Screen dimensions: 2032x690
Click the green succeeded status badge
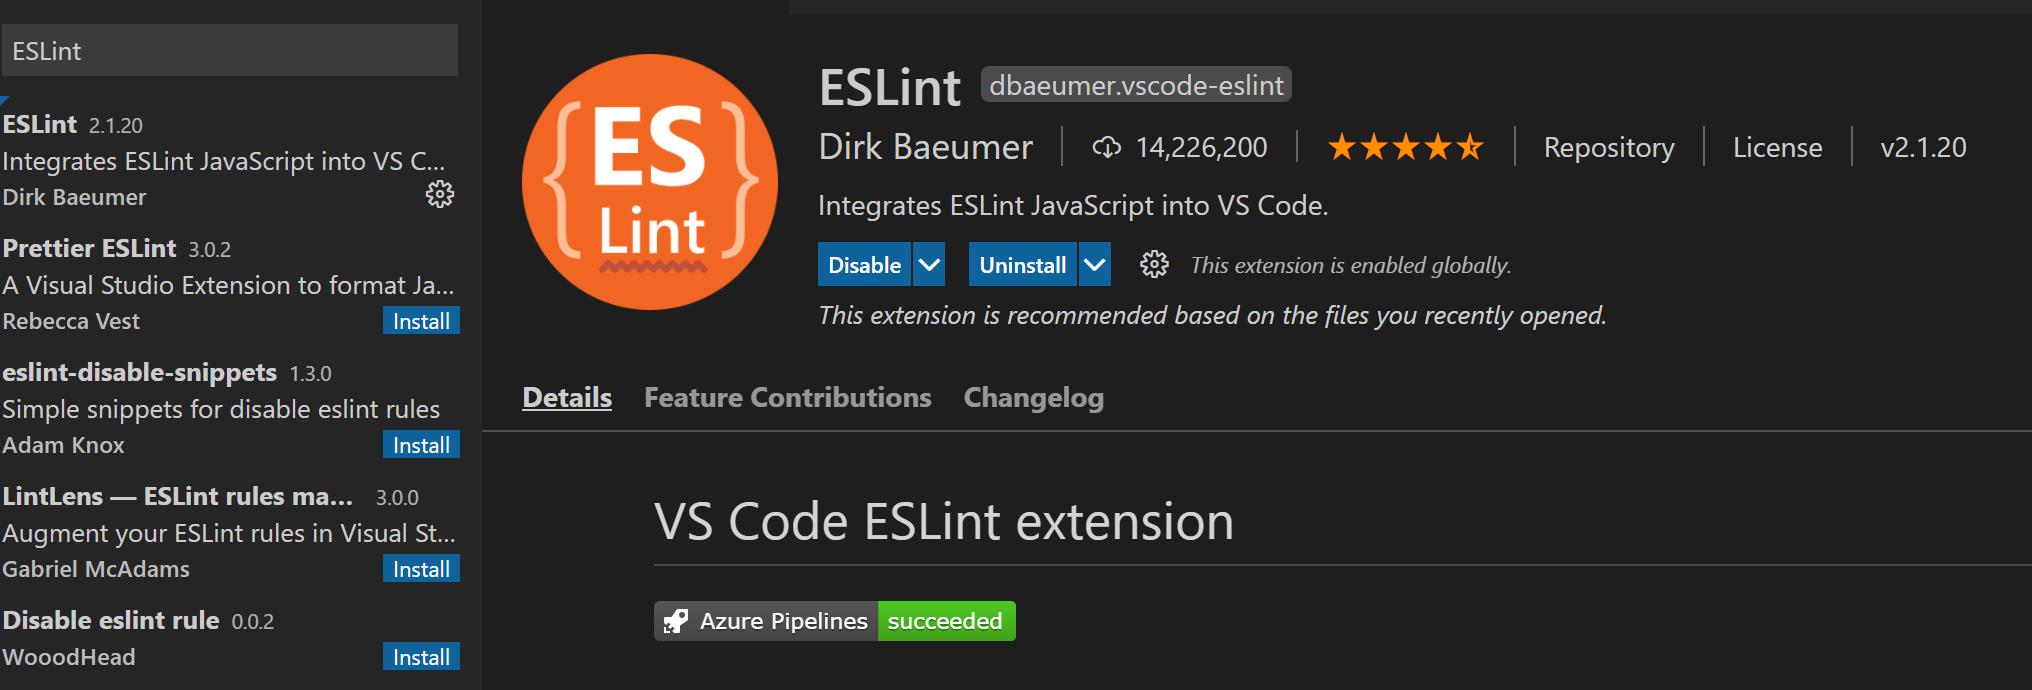[945, 621]
